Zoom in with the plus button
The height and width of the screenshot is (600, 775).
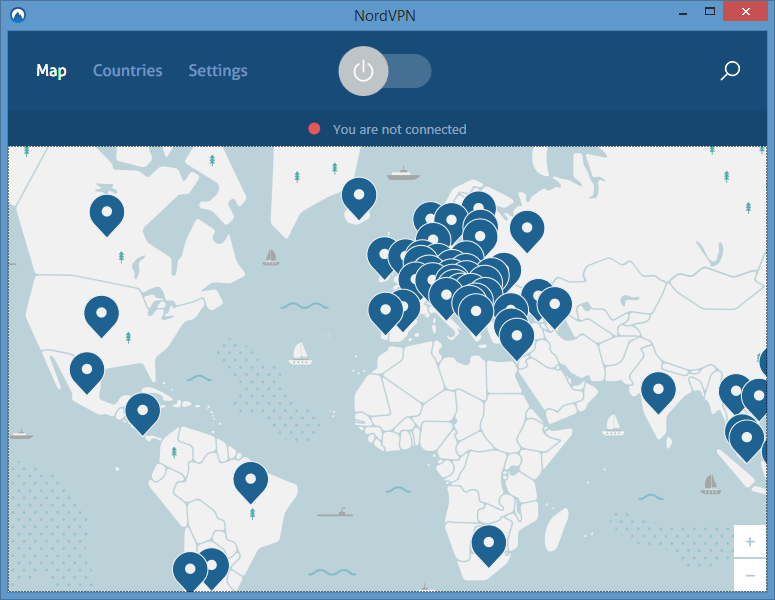point(750,542)
